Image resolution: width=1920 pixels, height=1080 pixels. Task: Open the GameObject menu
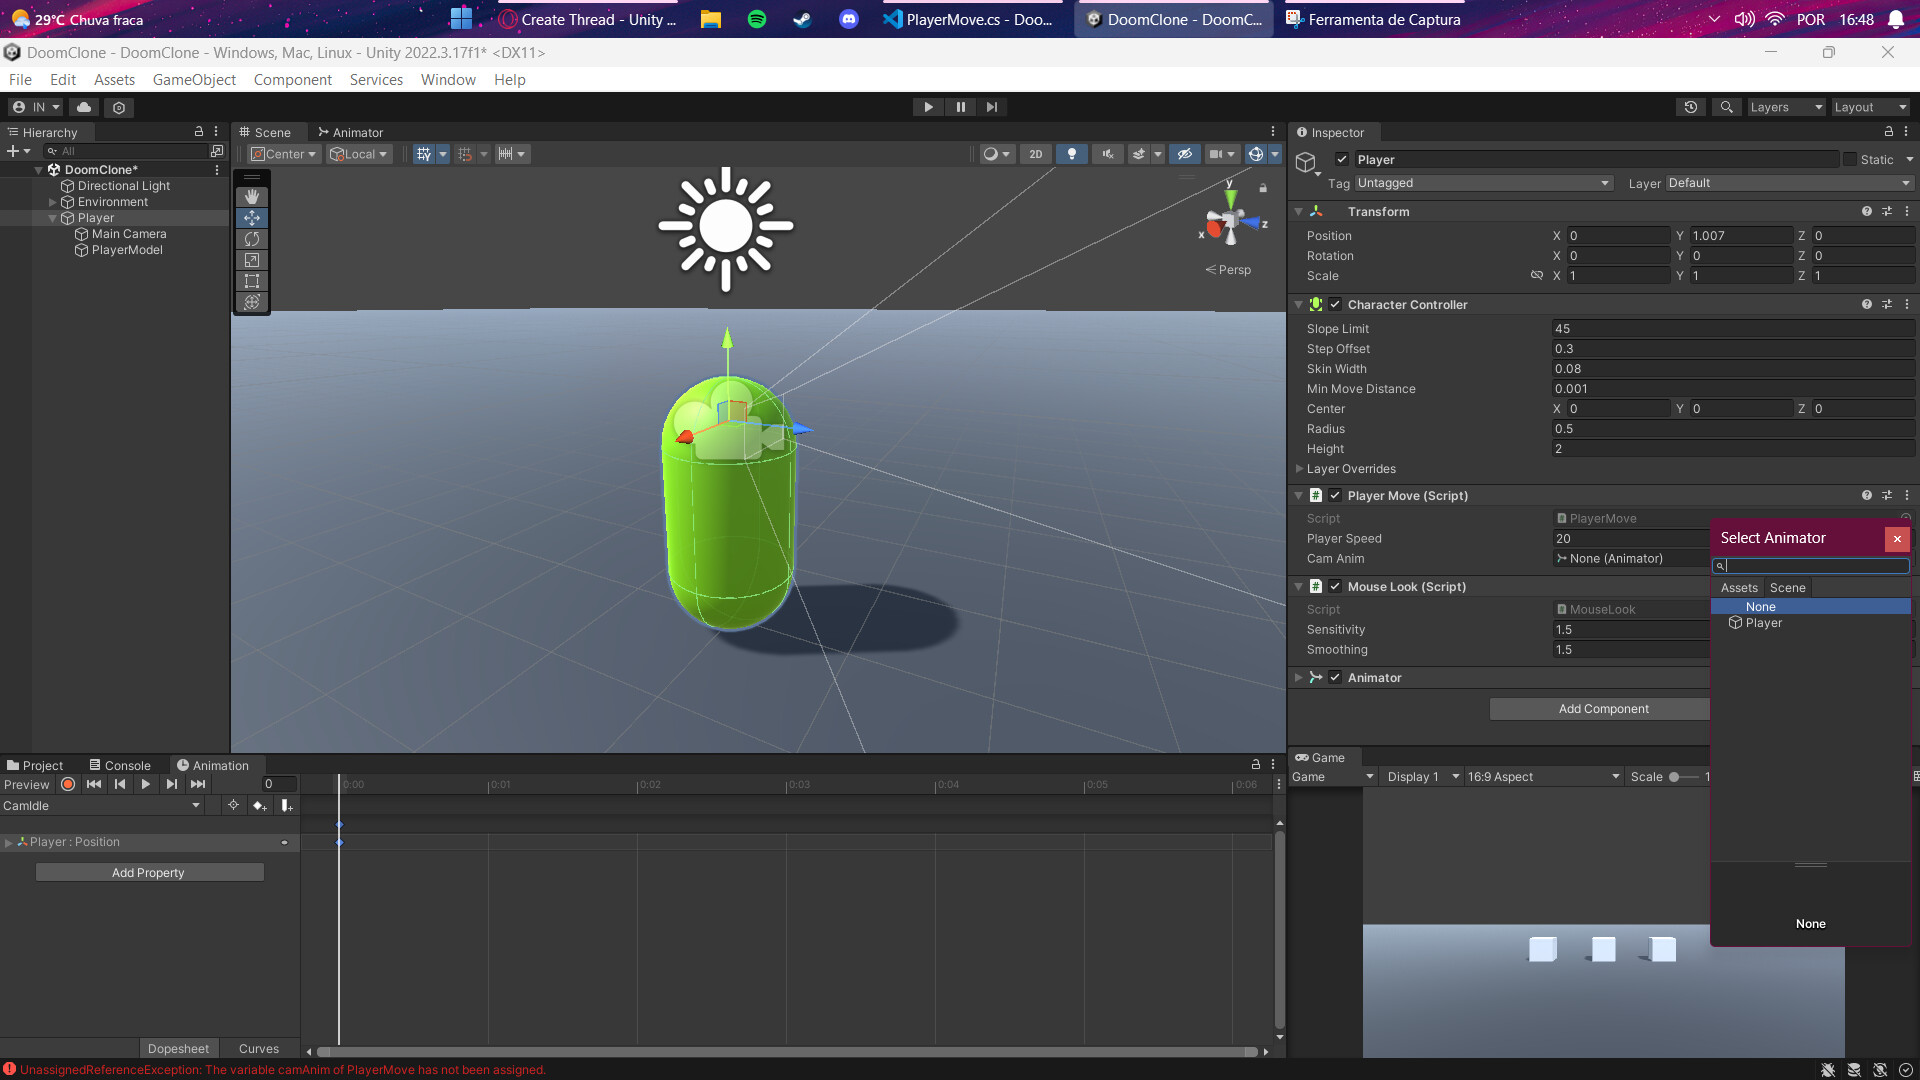coord(194,79)
